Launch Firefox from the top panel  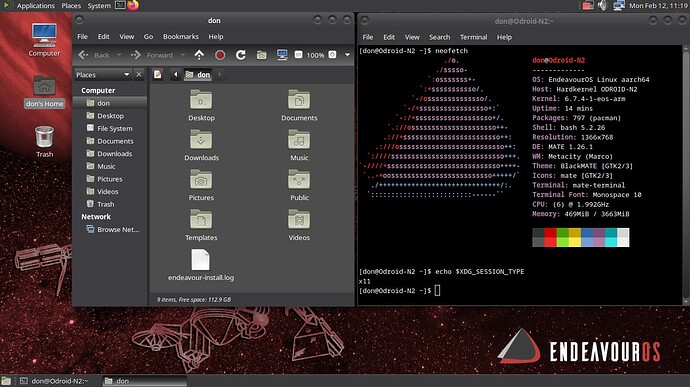pos(133,5)
